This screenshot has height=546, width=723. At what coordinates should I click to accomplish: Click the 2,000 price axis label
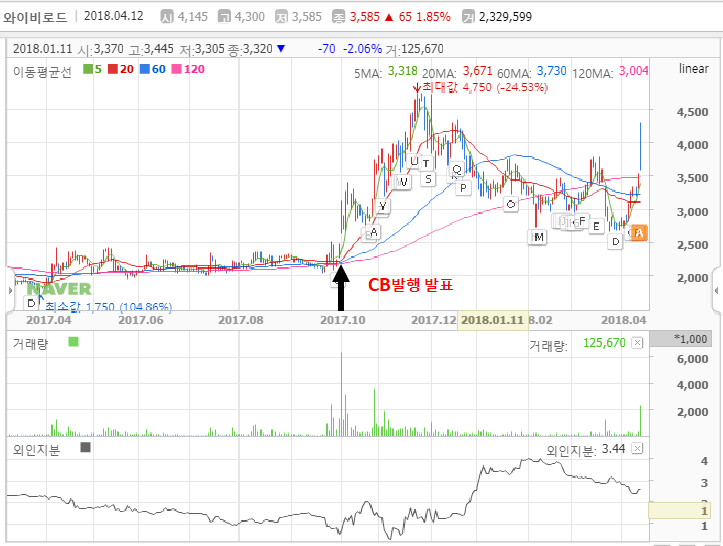pos(692,278)
